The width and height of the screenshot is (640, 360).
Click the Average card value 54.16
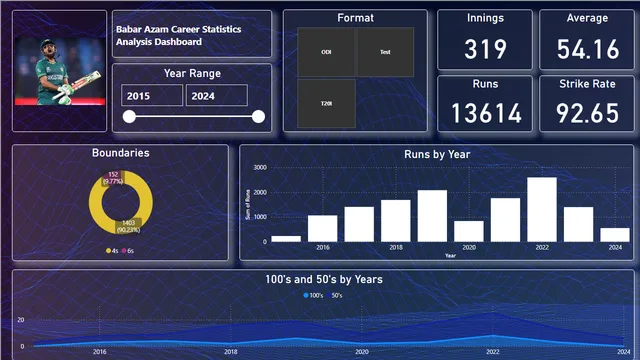(x=587, y=49)
